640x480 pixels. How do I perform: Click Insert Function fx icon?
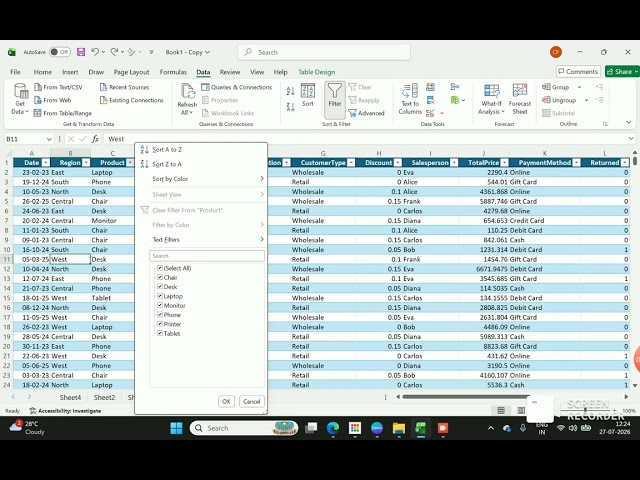pyautogui.click(x=95, y=139)
